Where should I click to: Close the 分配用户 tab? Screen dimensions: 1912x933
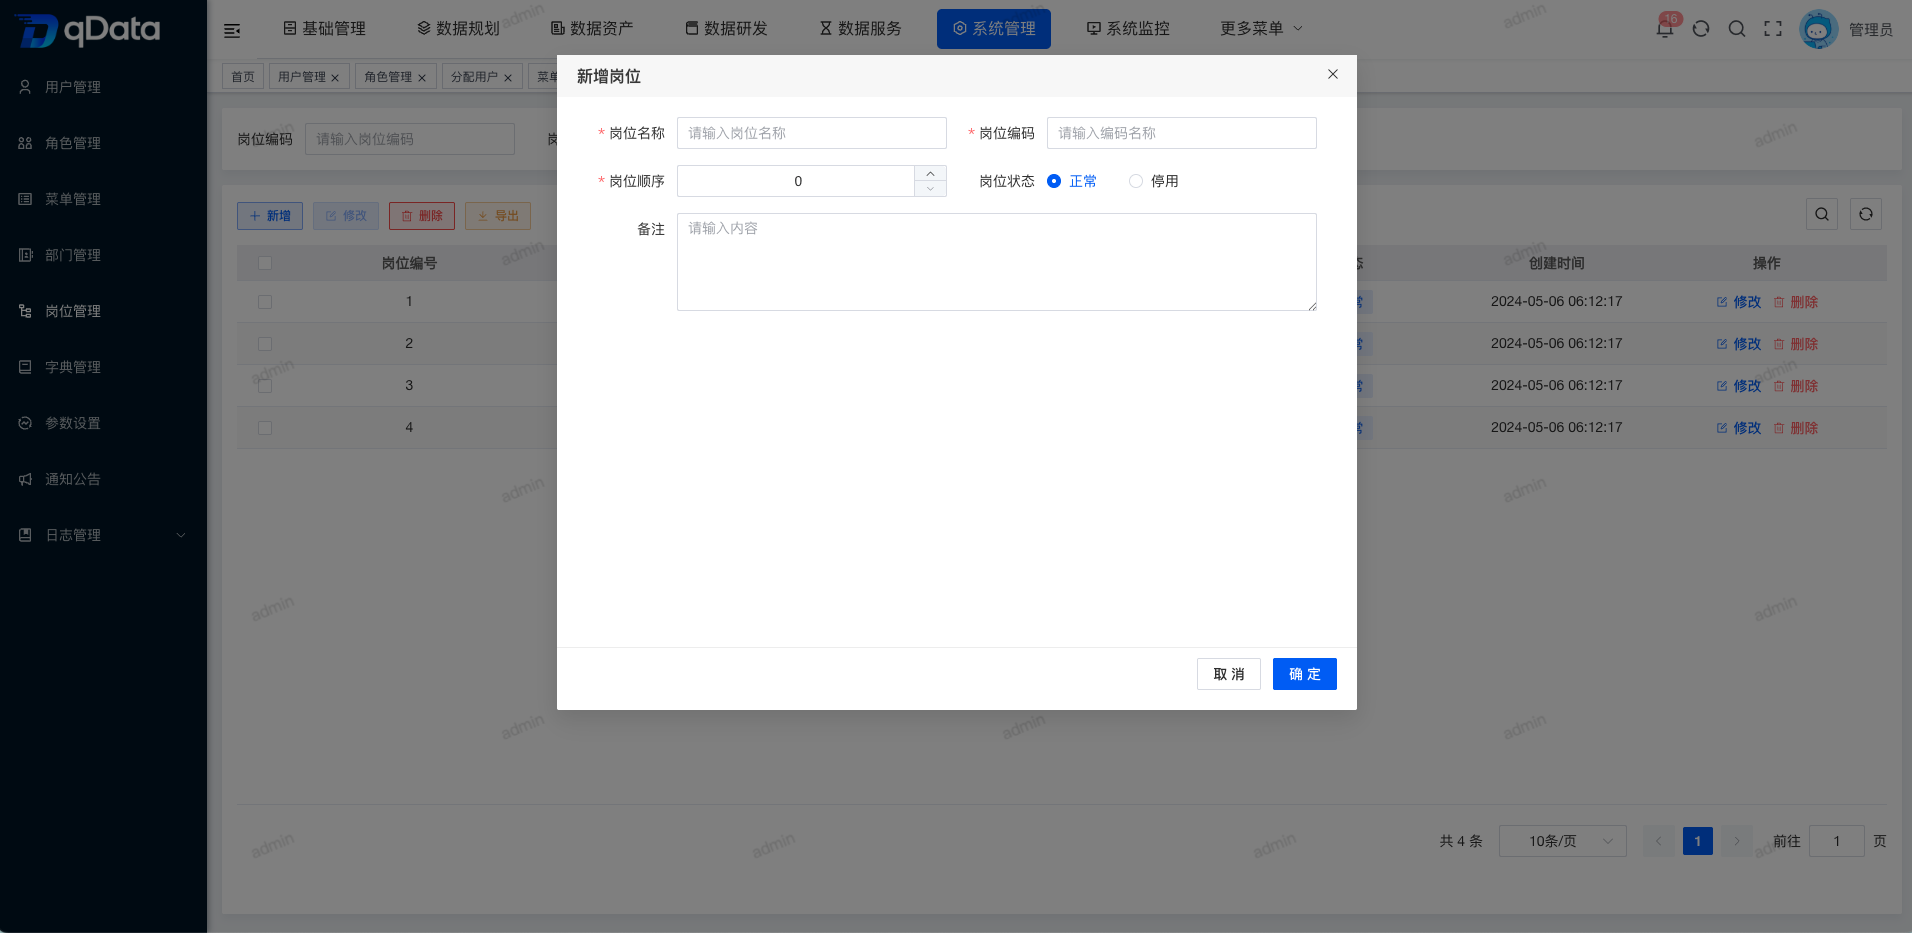click(508, 78)
